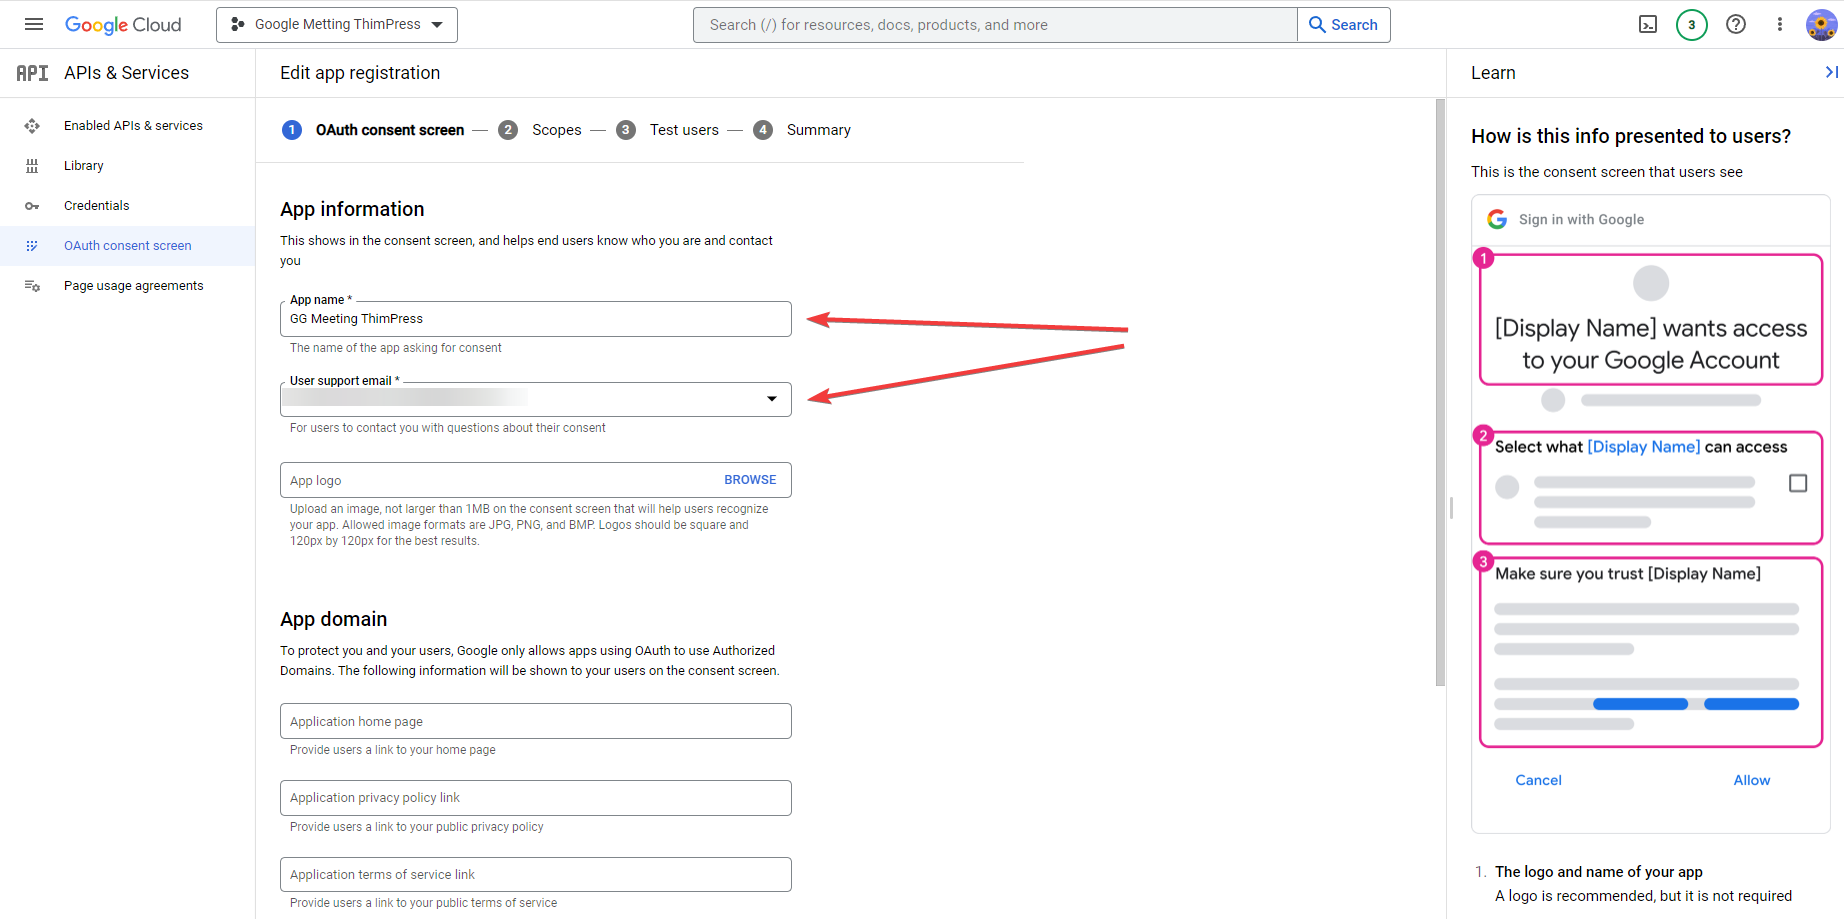Click the Google Cloud logo

click(123, 25)
